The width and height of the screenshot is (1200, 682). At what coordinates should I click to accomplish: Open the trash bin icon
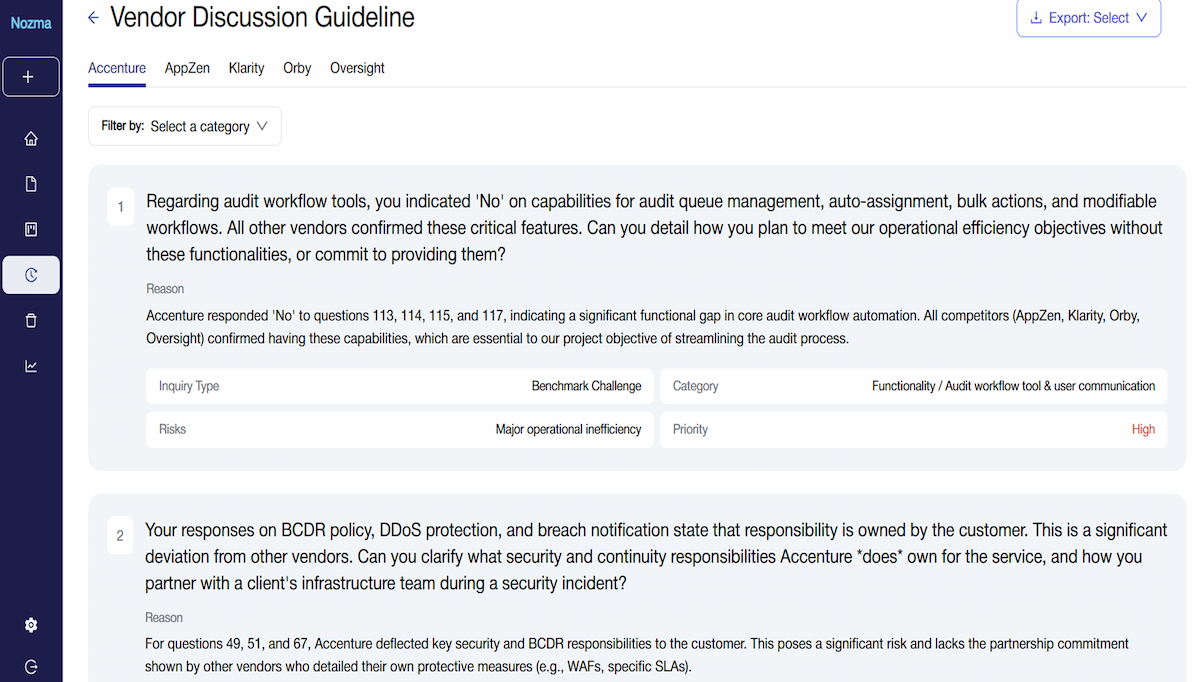click(x=31, y=321)
